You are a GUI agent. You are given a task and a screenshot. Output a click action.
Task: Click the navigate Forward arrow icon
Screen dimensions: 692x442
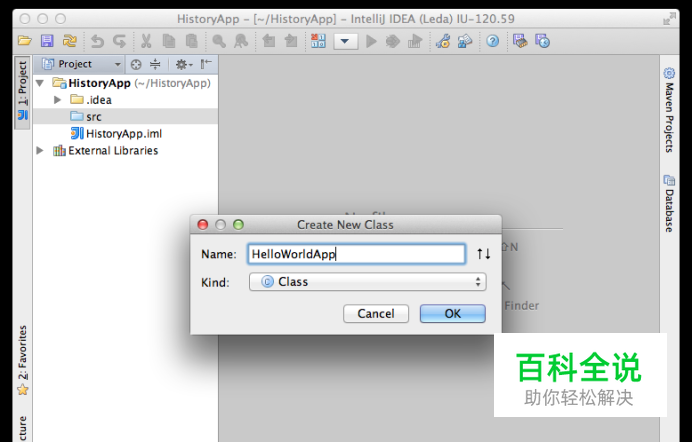[x=291, y=41]
